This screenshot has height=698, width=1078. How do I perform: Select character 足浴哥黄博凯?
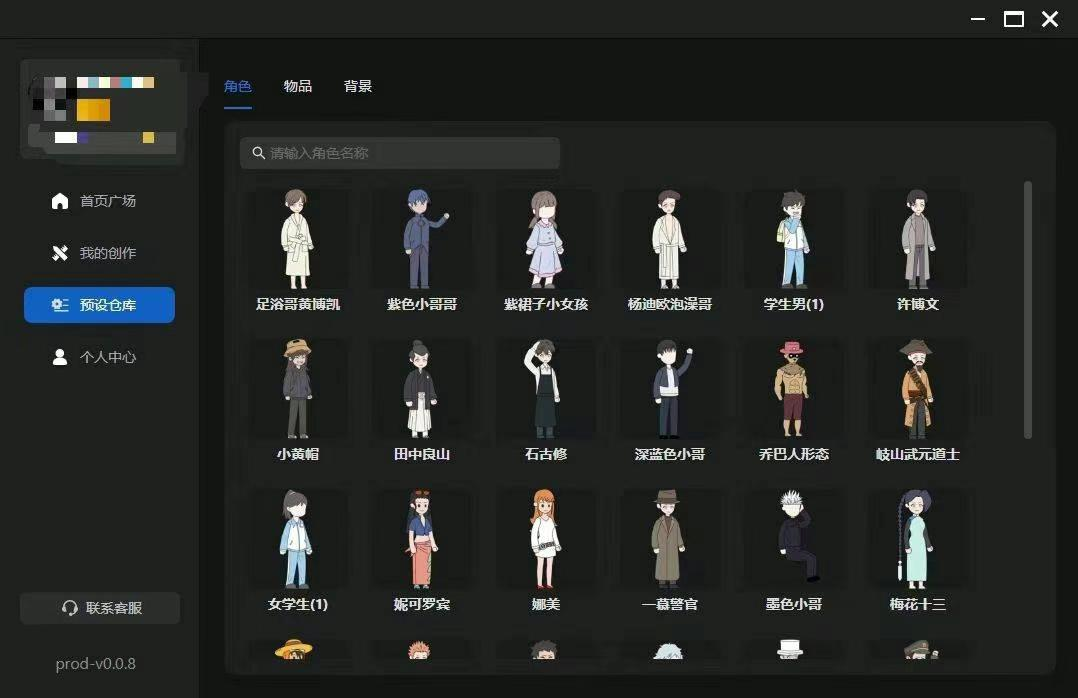click(x=298, y=250)
